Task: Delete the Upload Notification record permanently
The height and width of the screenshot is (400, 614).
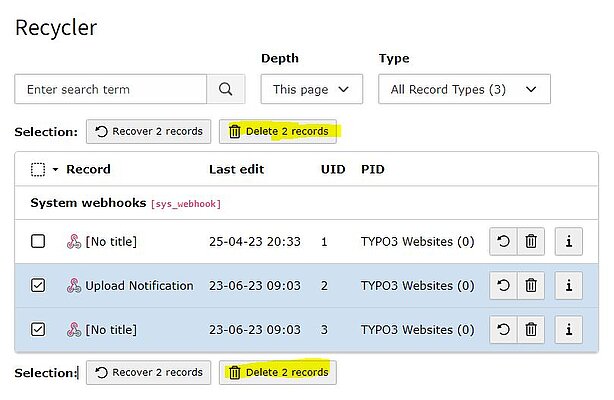Action: 531,285
